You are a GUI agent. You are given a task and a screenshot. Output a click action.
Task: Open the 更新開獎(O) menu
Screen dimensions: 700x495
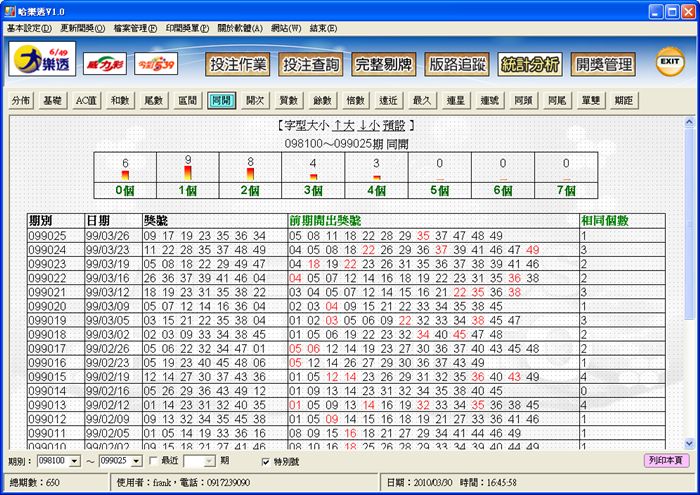click(82, 28)
